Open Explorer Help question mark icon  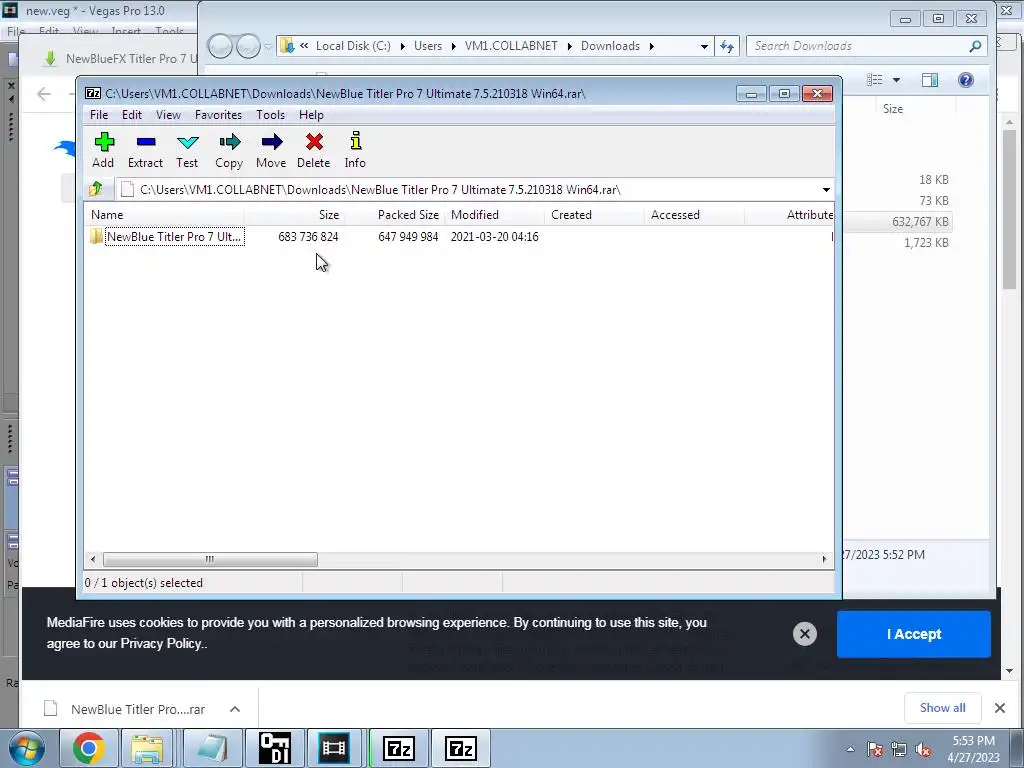[965, 80]
